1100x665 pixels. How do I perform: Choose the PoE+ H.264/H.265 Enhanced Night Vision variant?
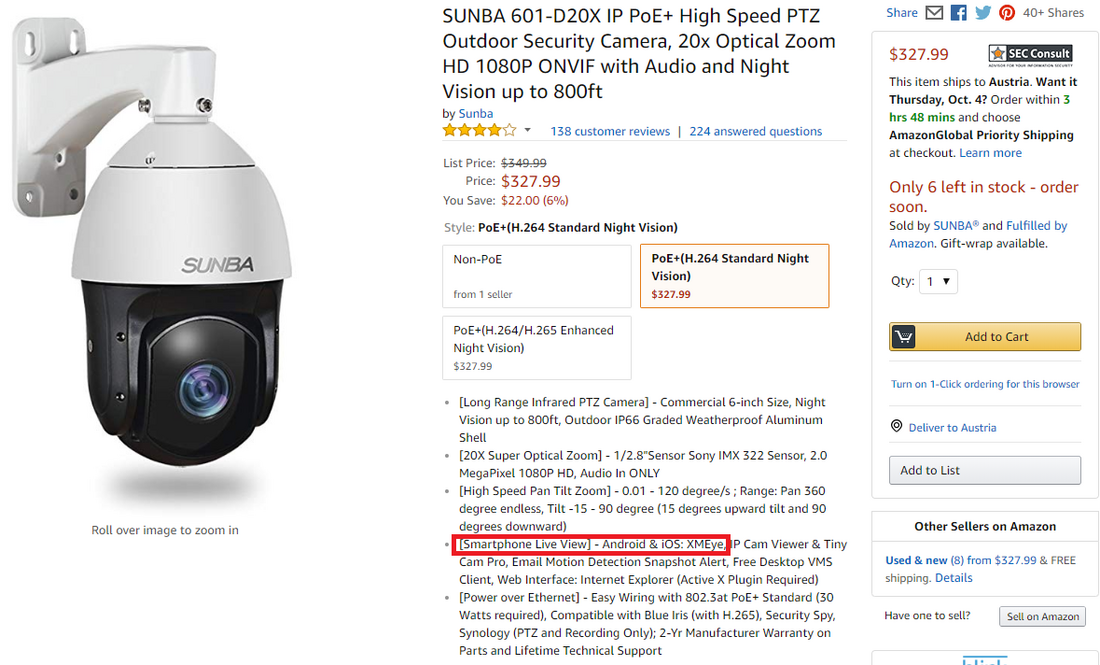click(x=536, y=347)
